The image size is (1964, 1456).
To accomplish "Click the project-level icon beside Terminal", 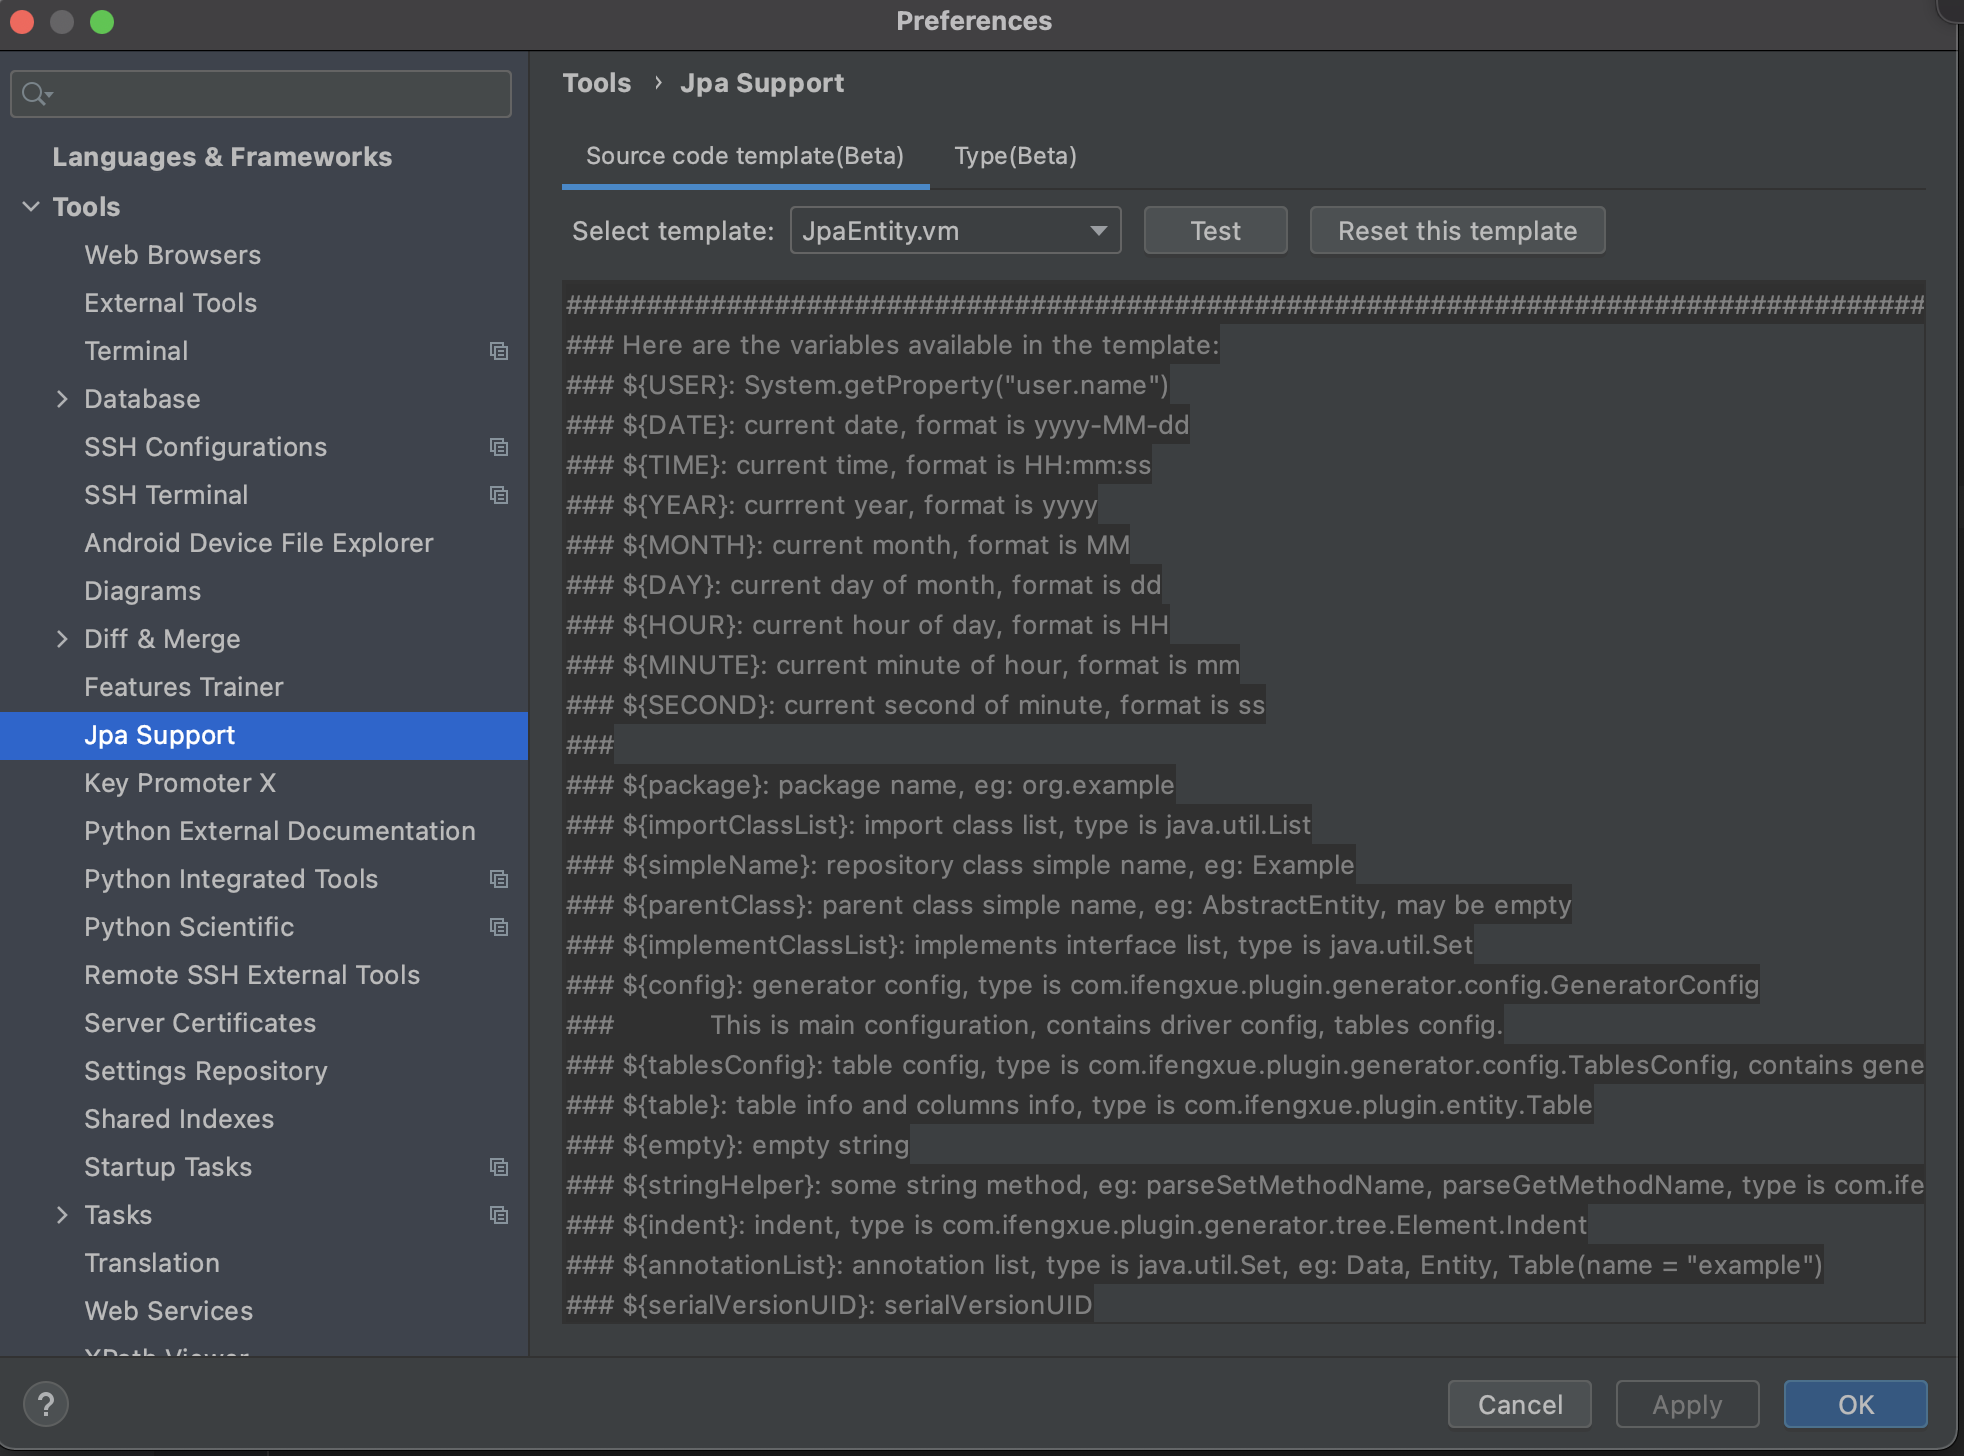I will pyautogui.click(x=498, y=351).
